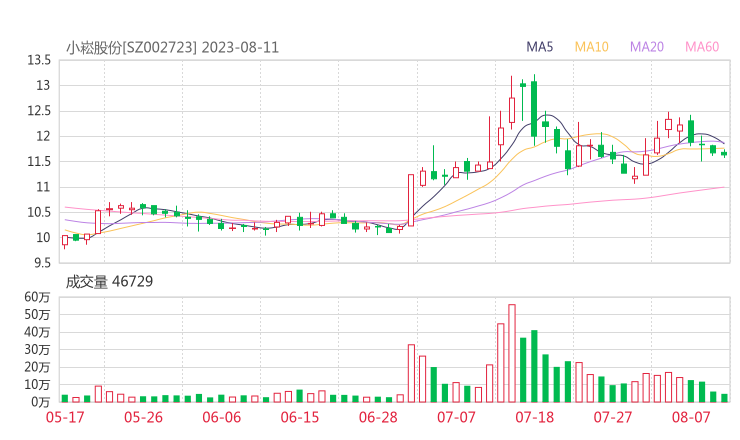Click the MA60 legend entry

(x=701, y=47)
